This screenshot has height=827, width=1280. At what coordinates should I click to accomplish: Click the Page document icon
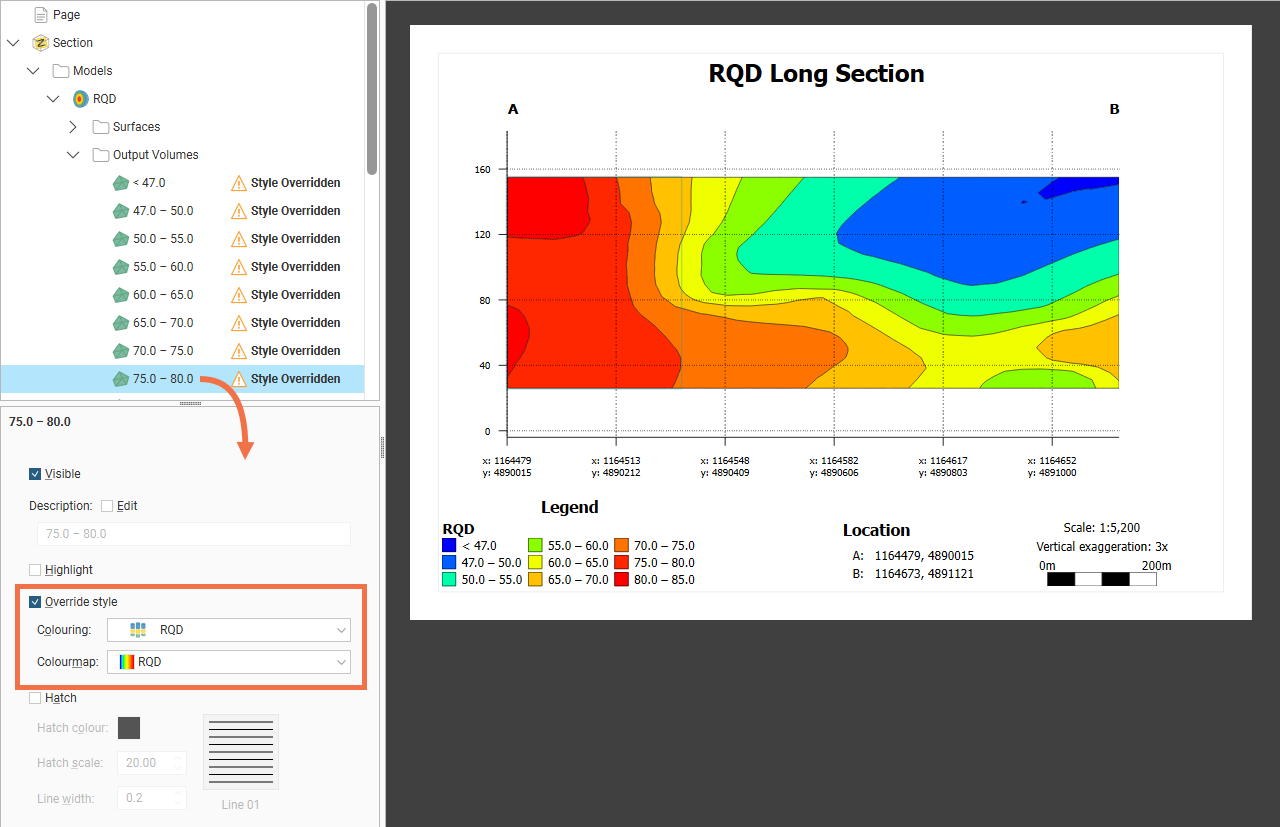[x=41, y=15]
